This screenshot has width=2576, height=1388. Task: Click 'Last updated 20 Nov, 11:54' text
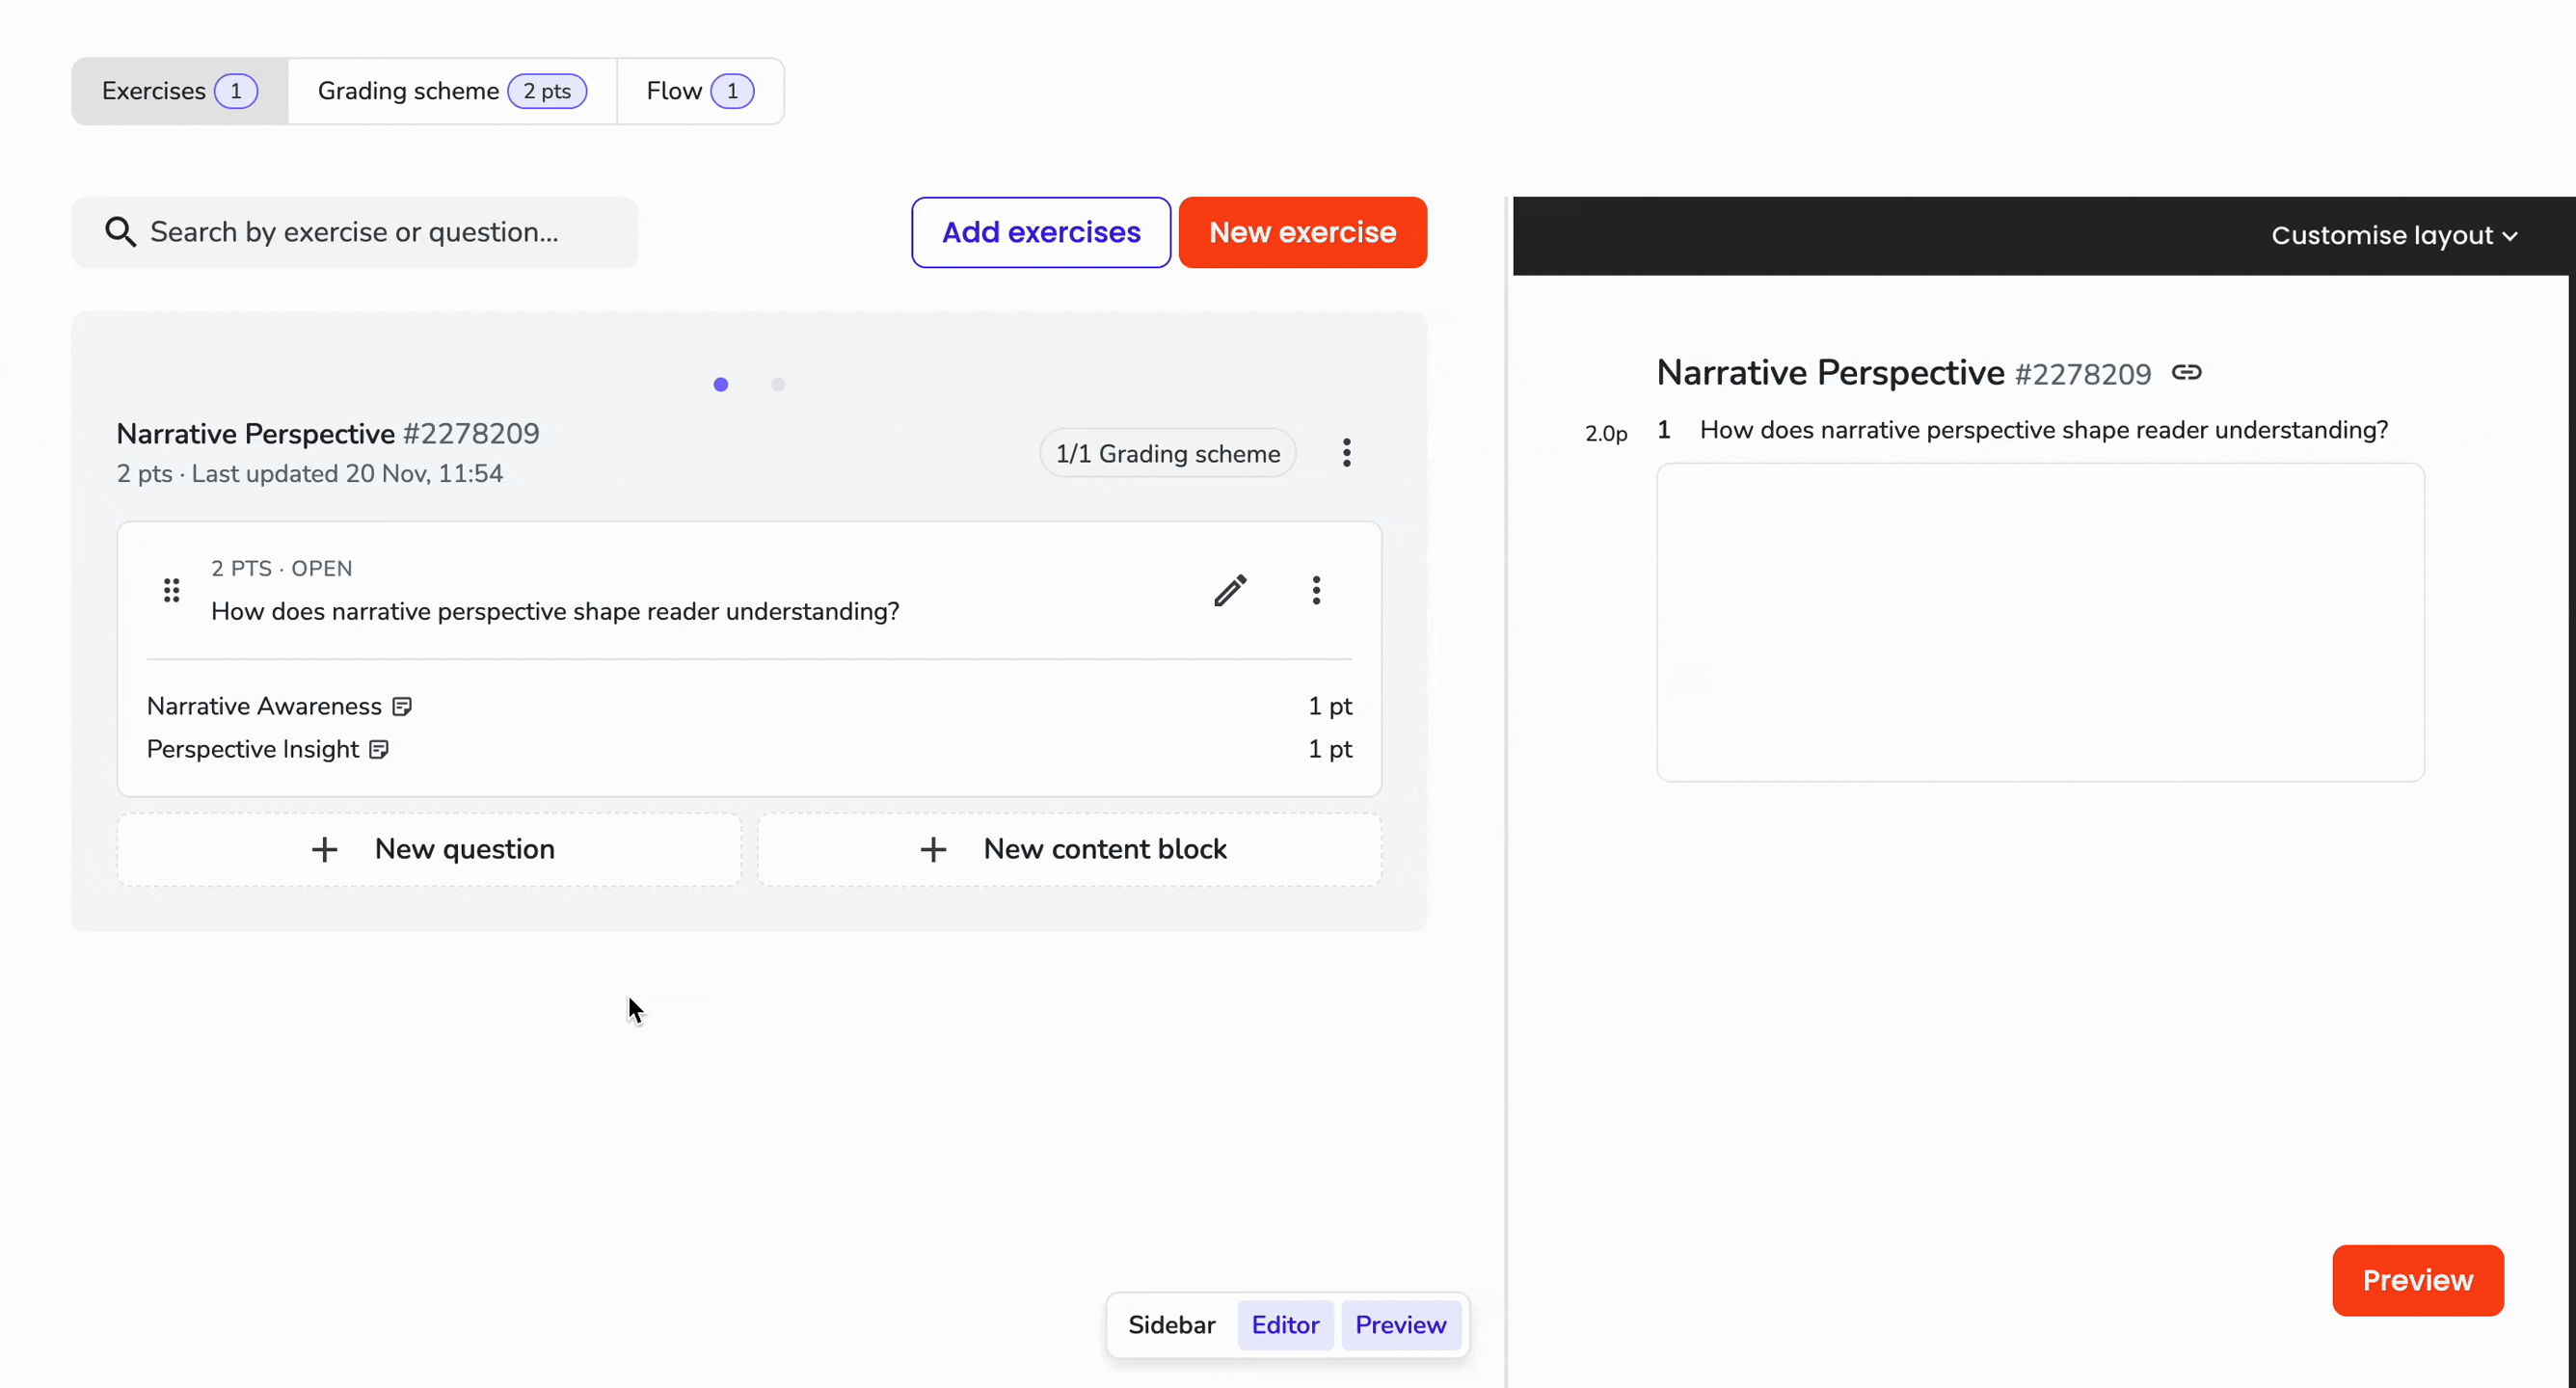point(347,474)
